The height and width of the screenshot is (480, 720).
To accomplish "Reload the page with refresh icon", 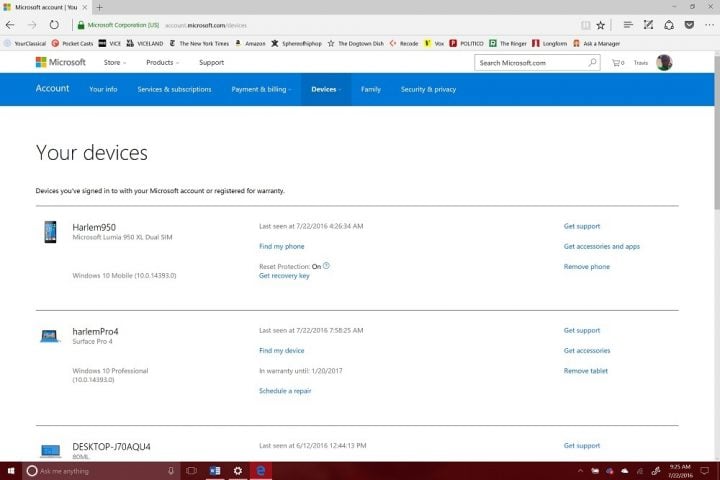I will (54, 25).
